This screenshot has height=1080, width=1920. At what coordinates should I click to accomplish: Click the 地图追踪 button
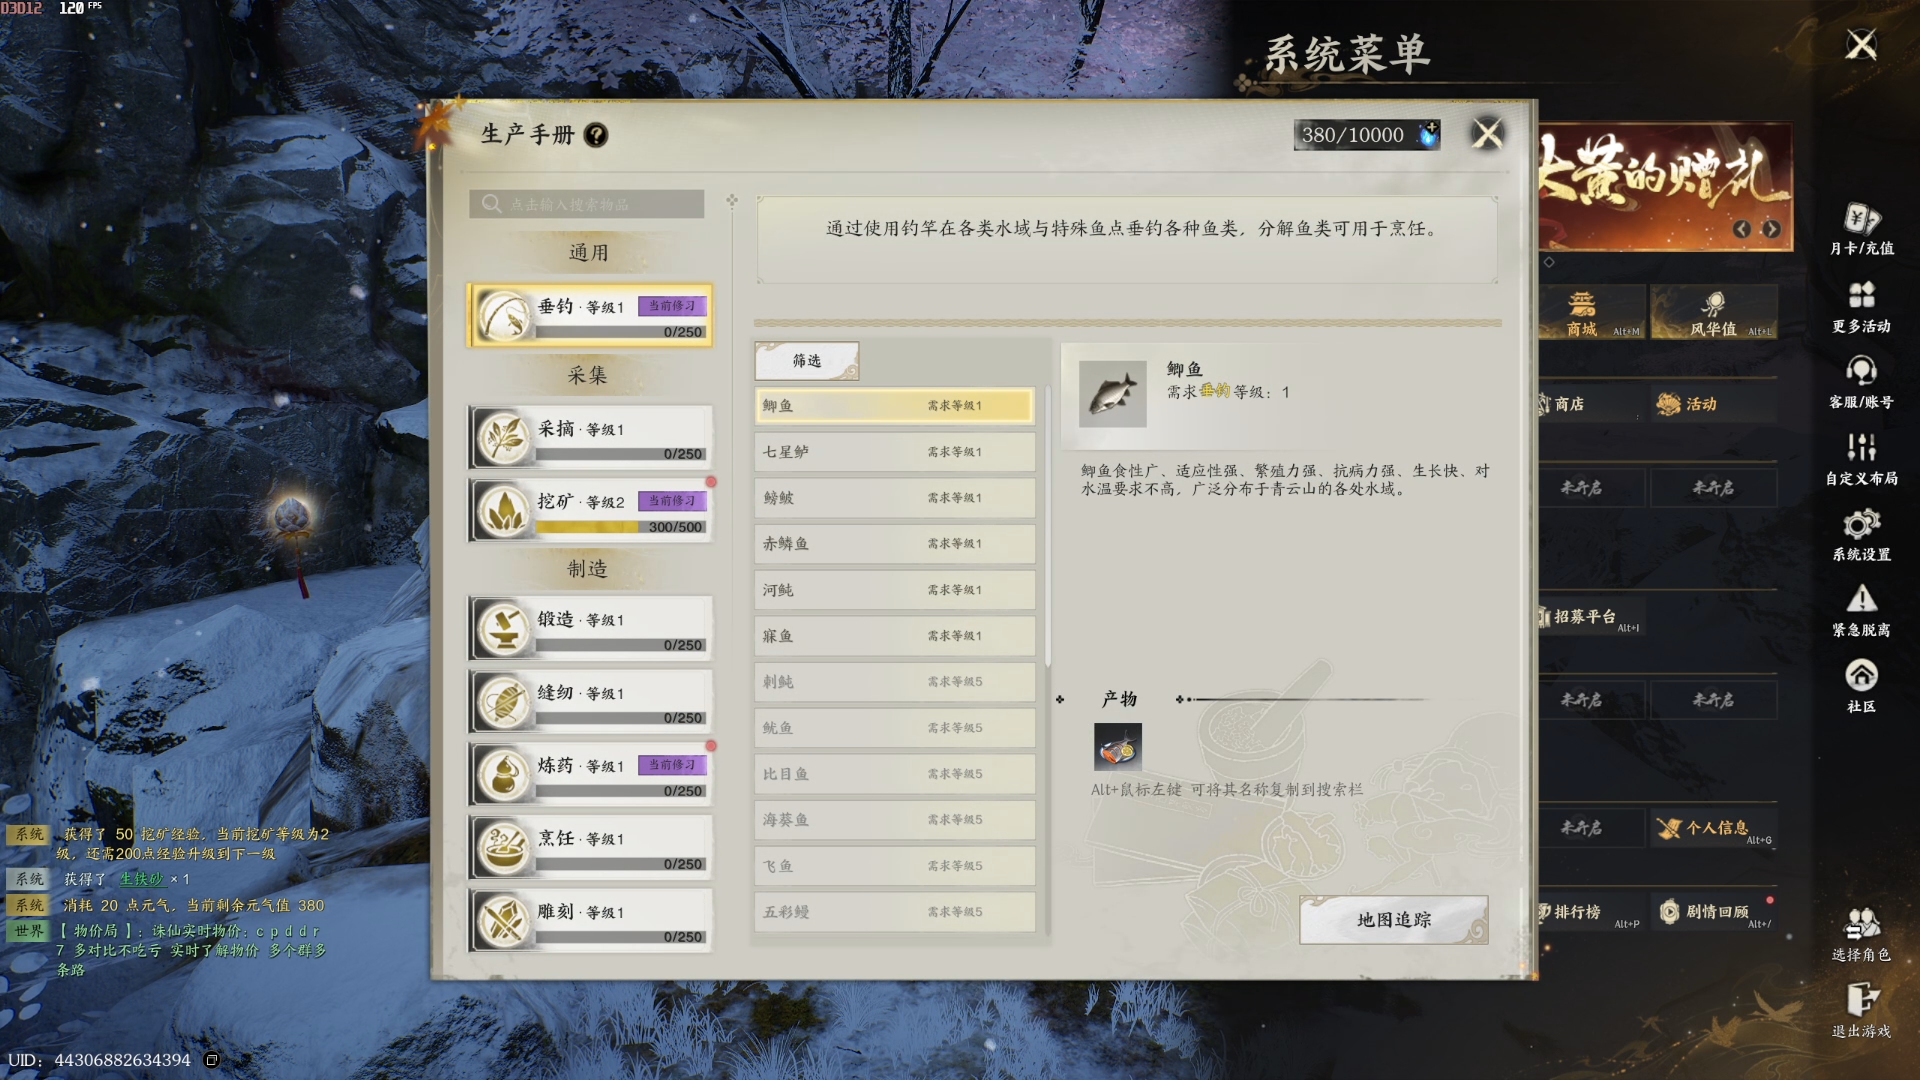1394,920
